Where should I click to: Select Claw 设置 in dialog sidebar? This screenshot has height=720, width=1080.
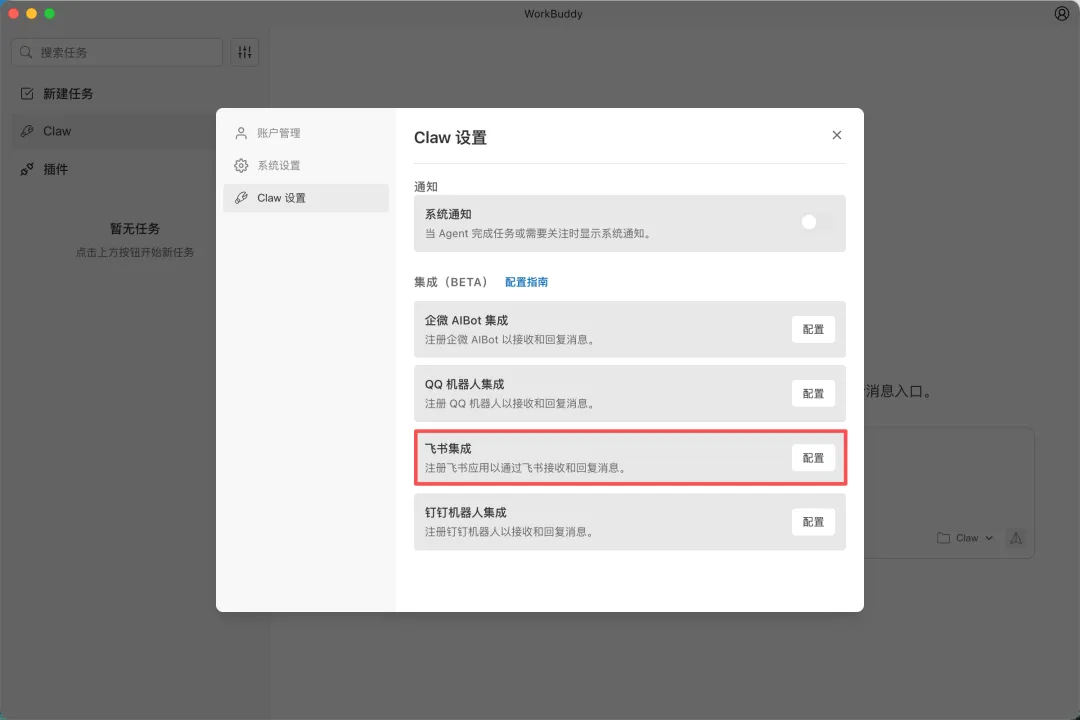tap(306, 198)
